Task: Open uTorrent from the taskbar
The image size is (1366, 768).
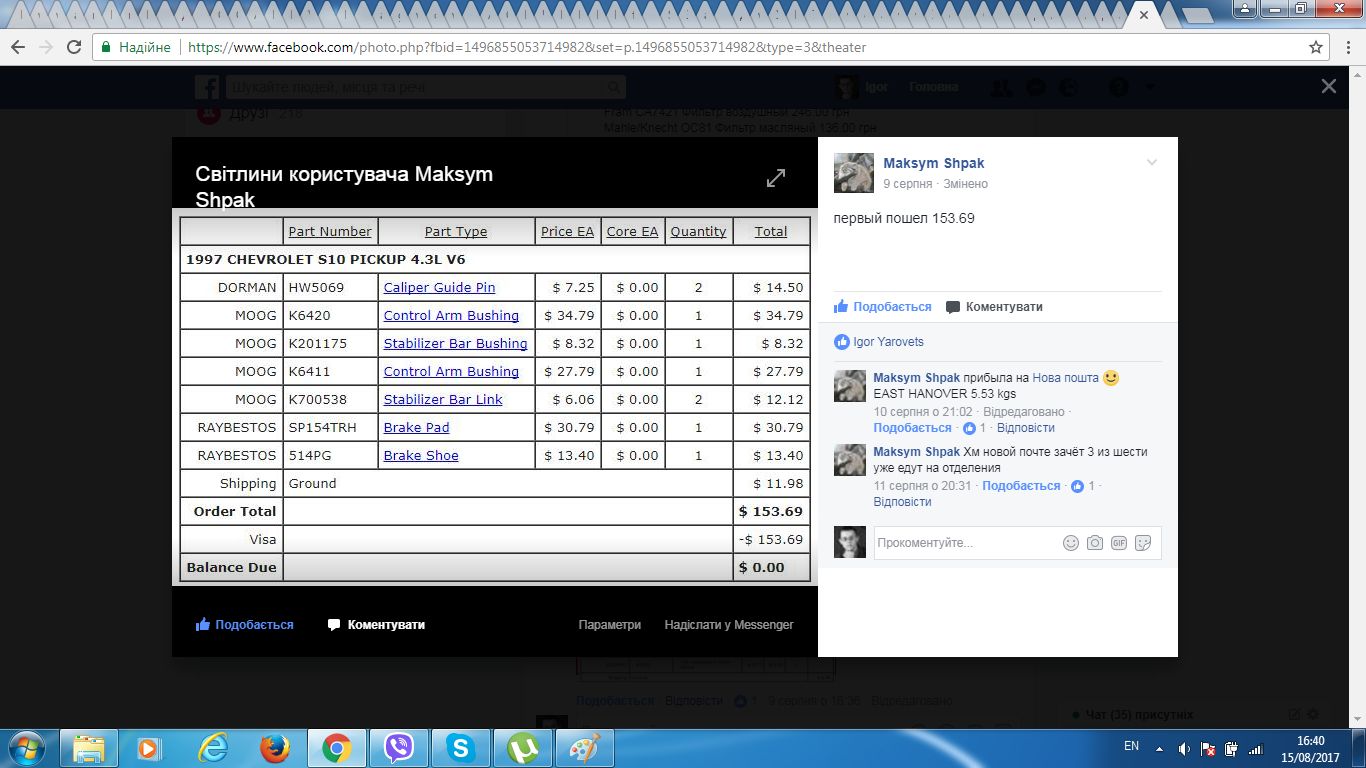Action: (523, 748)
